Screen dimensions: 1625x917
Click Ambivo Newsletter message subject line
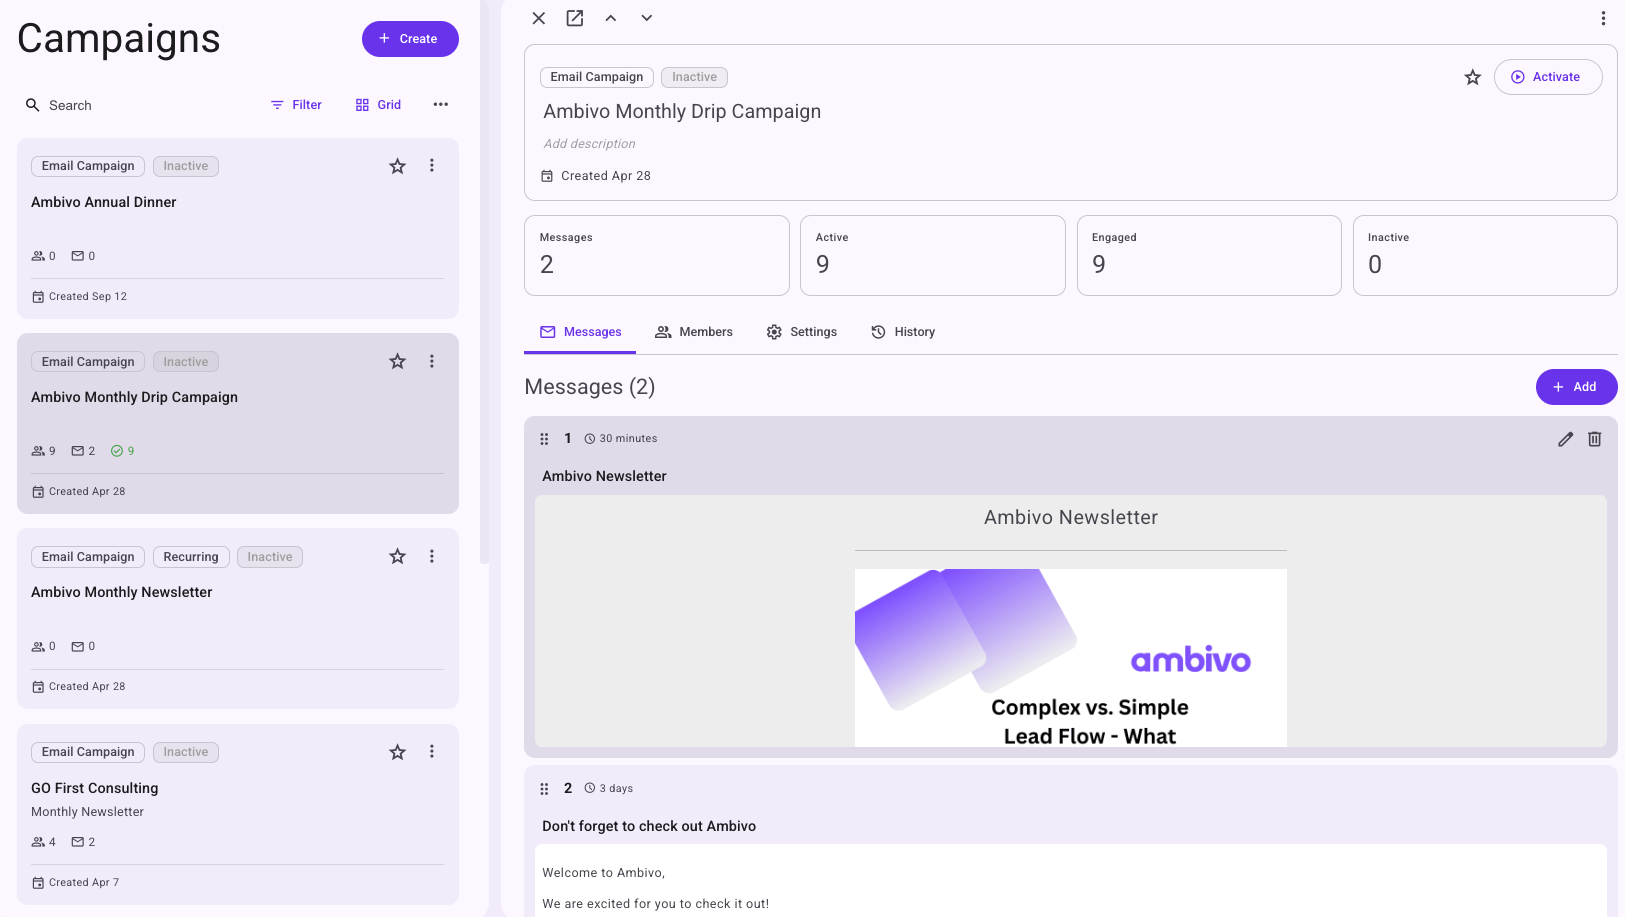[x=604, y=476]
